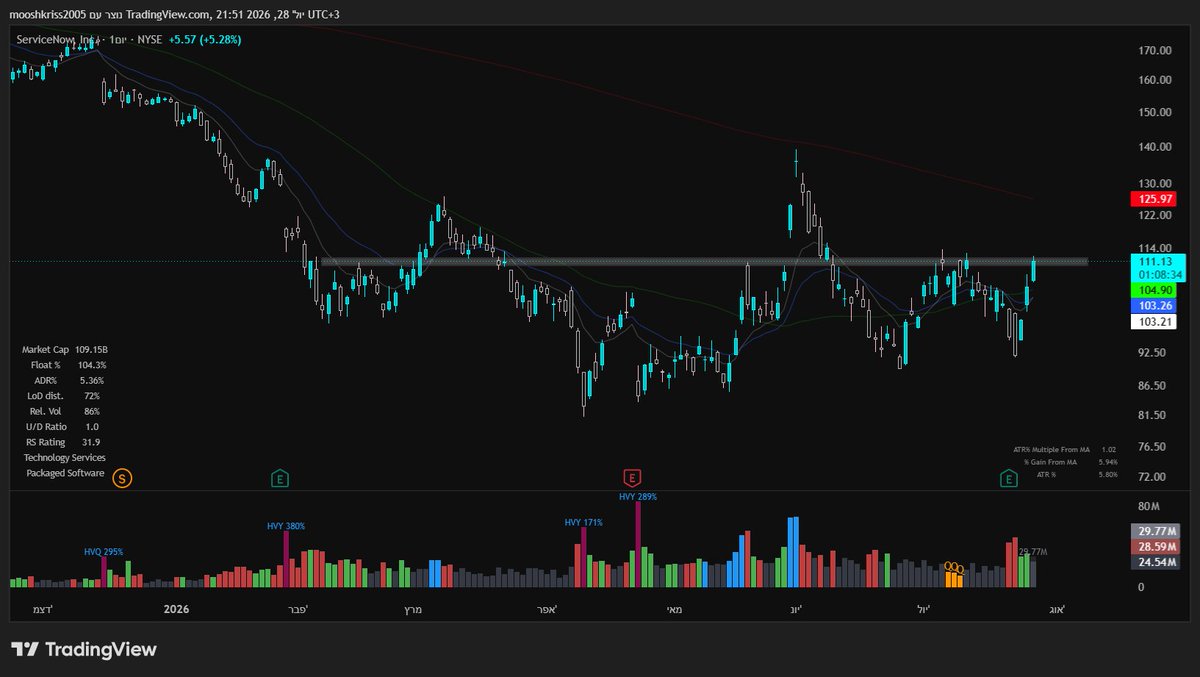Click the Technology Services sector text
Viewport: 1200px width, 677px height.
click(64, 457)
